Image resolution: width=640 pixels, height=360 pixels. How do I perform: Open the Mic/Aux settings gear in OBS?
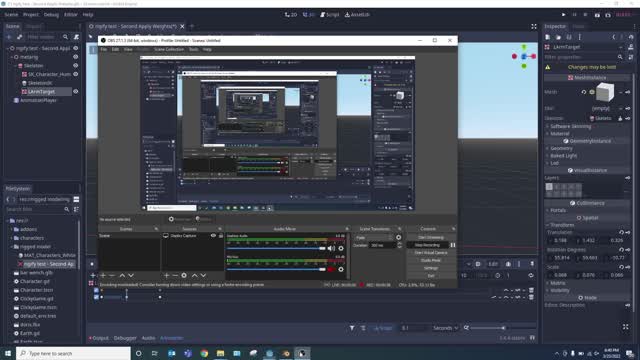(341, 269)
